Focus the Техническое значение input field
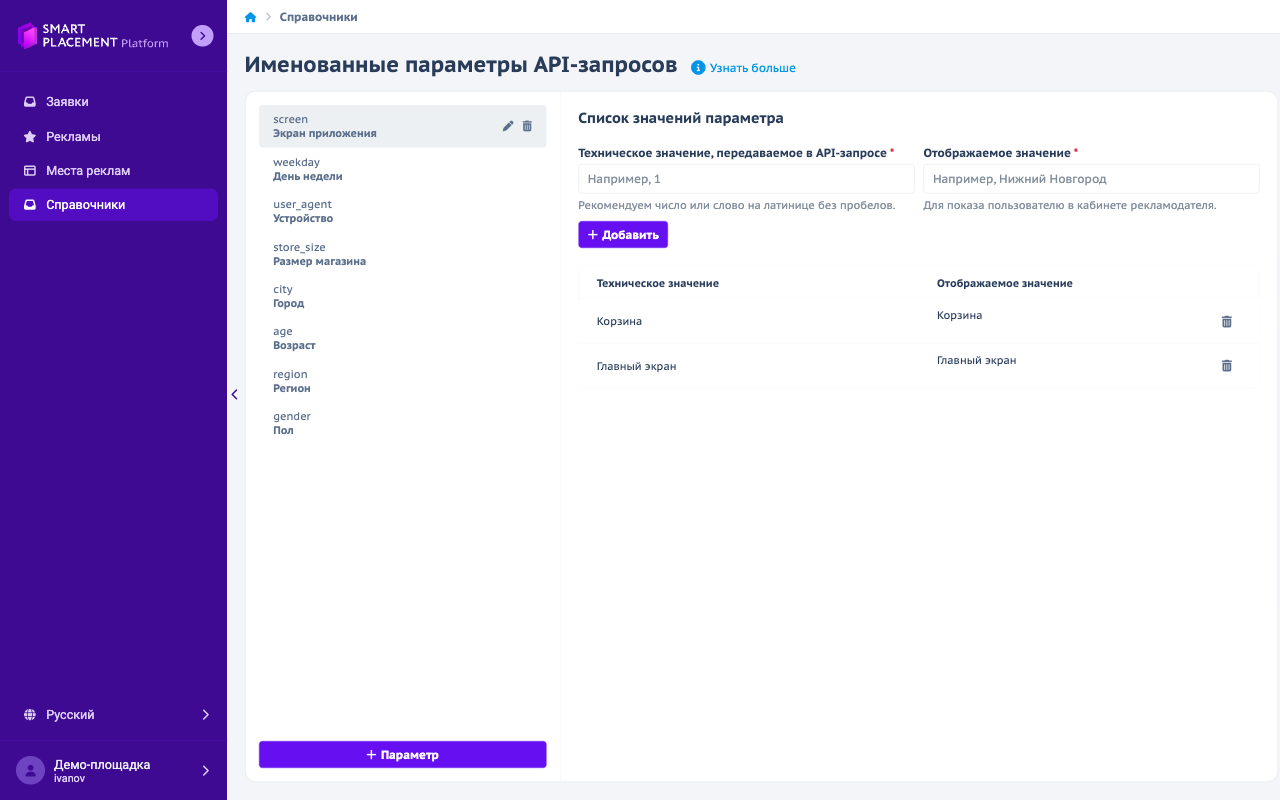The width and height of the screenshot is (1280, 800). [746, 179]
